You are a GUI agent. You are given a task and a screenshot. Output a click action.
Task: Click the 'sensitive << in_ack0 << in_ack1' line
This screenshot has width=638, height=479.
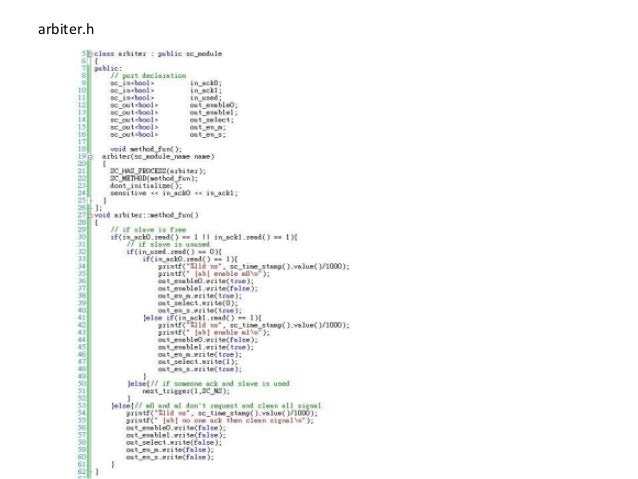[x=174, y=193]
